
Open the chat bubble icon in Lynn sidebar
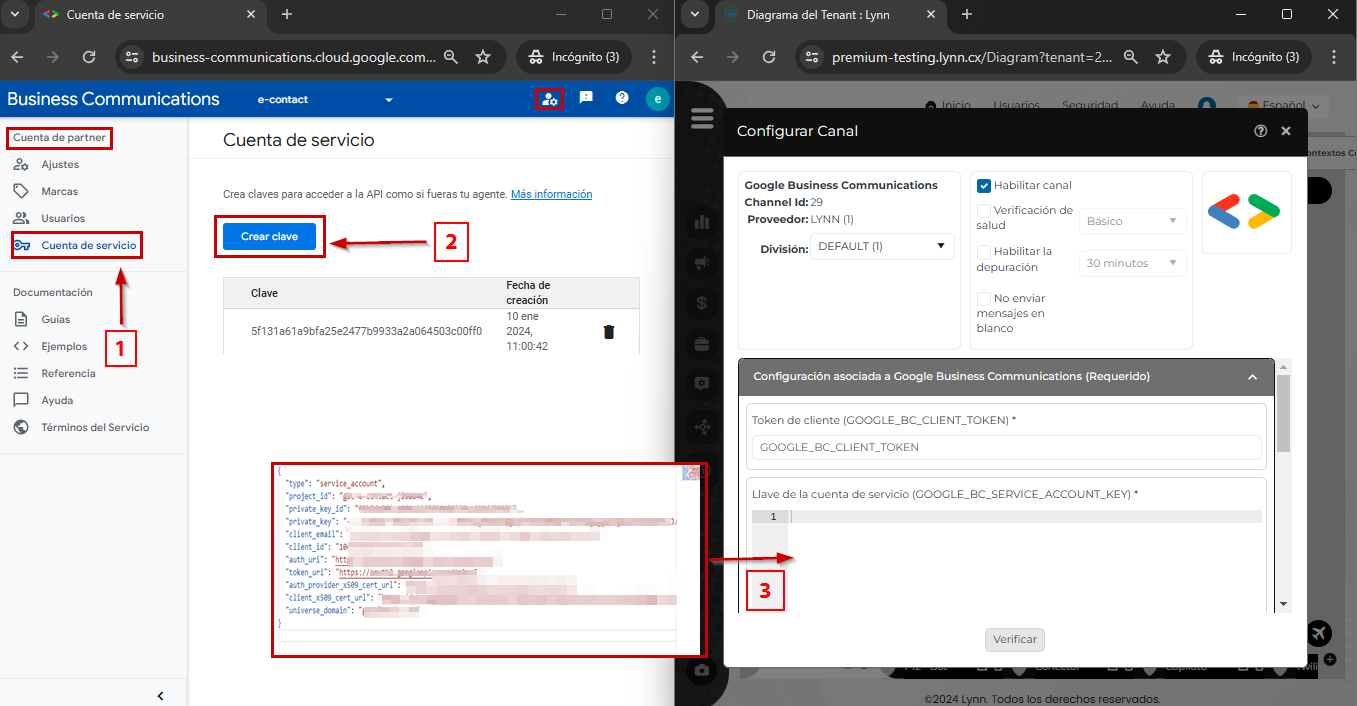point(702,384)
